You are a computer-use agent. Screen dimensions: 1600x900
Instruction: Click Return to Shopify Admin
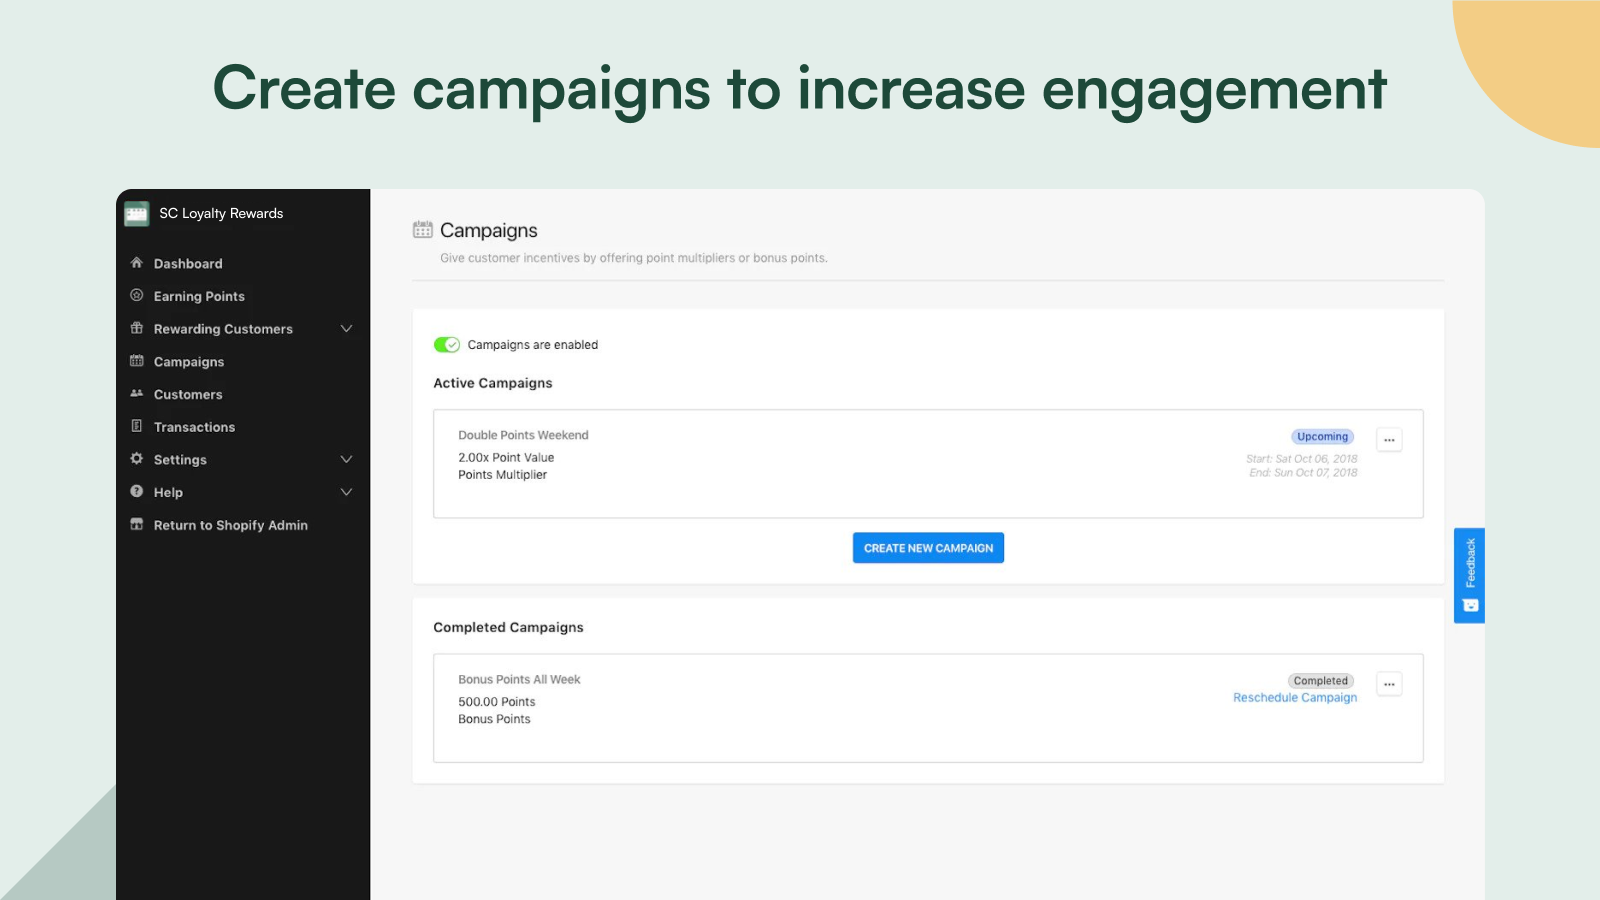click(x=230, y=525)
